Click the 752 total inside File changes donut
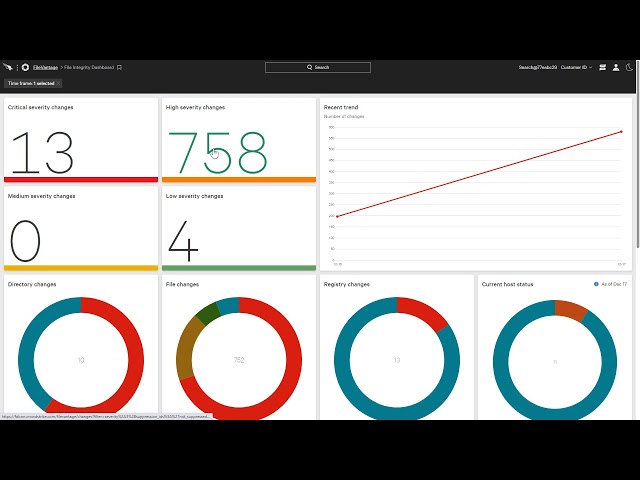This screenshot has width=640, height=480. click(x=239, y=360)
